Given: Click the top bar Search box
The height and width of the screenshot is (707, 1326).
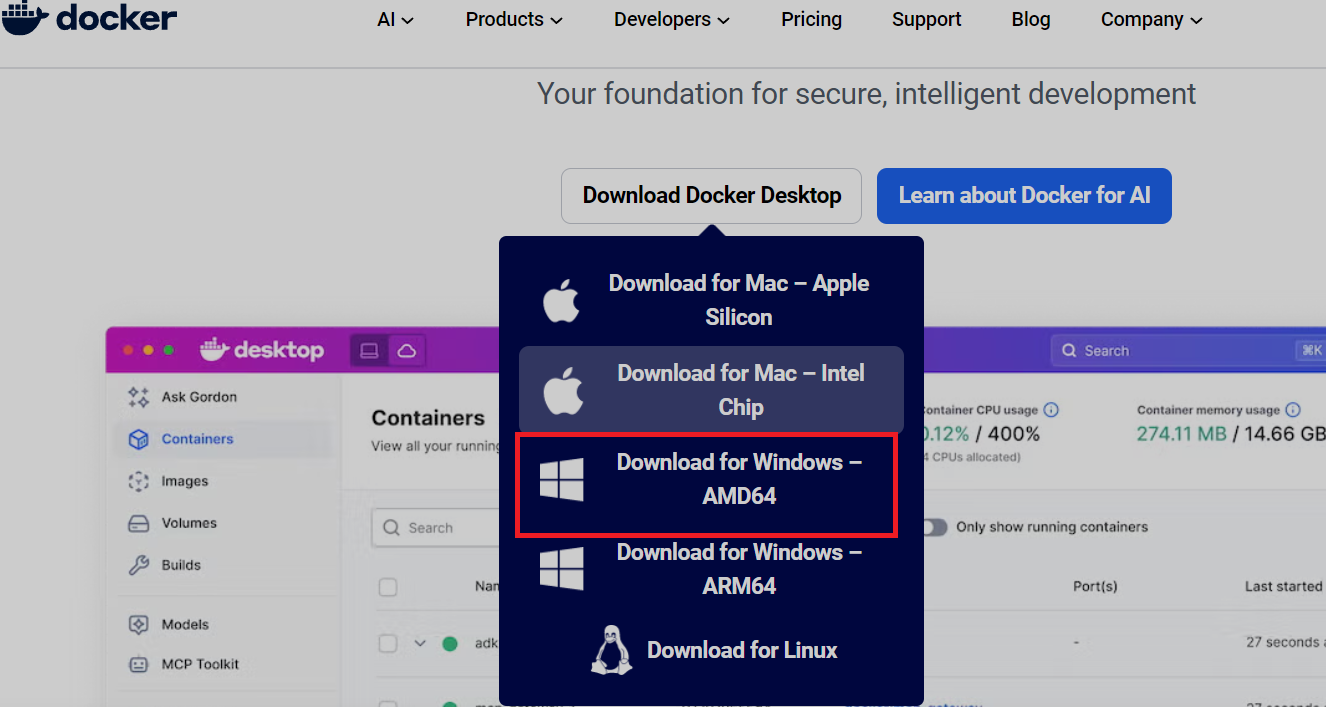Looking at the screenshot, I should (1188, 350).
